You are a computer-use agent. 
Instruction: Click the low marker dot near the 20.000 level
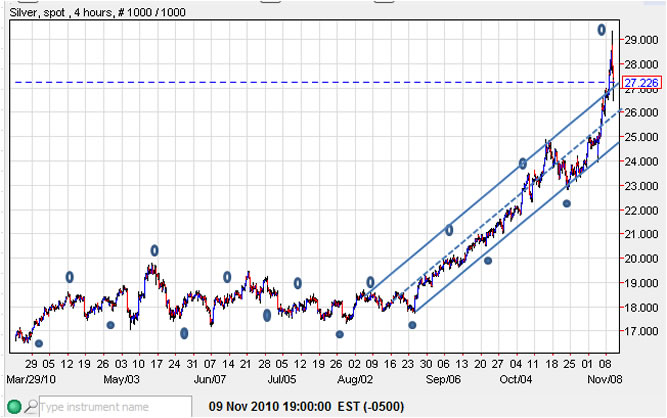coord(488,261)
